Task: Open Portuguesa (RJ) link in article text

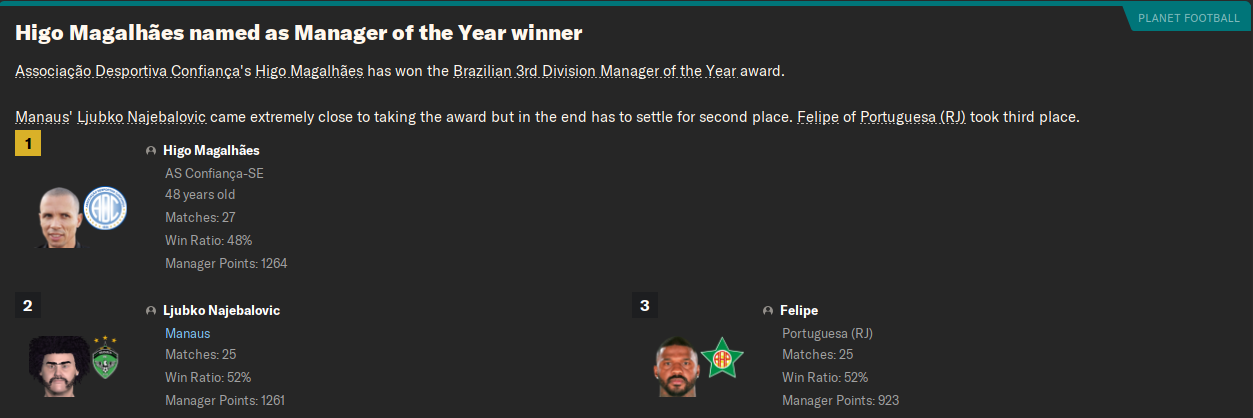Action: [x=913, y=117]
